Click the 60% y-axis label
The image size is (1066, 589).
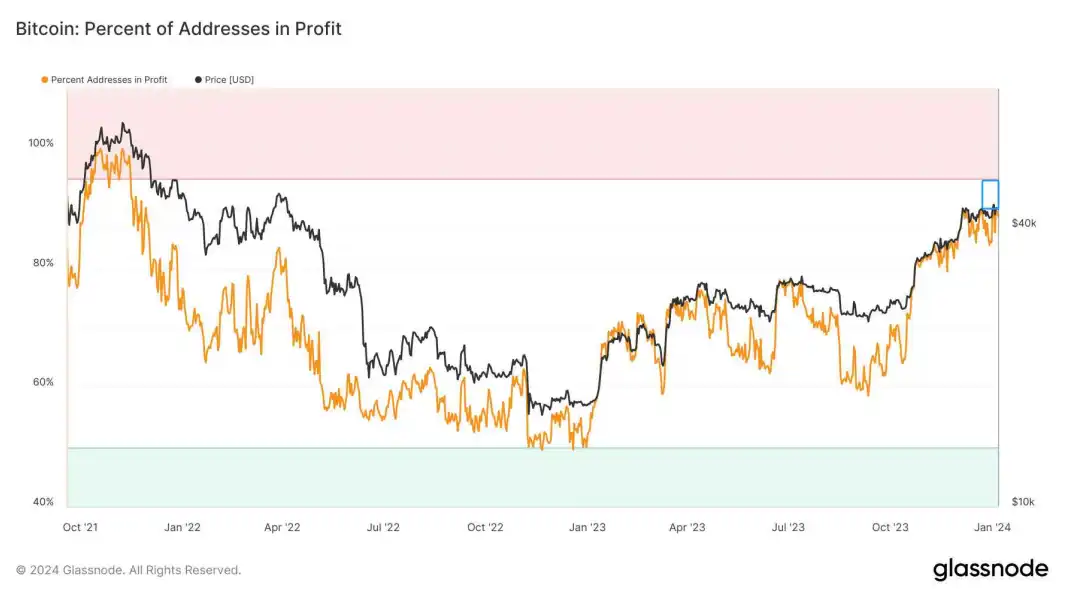click(41, 382)
